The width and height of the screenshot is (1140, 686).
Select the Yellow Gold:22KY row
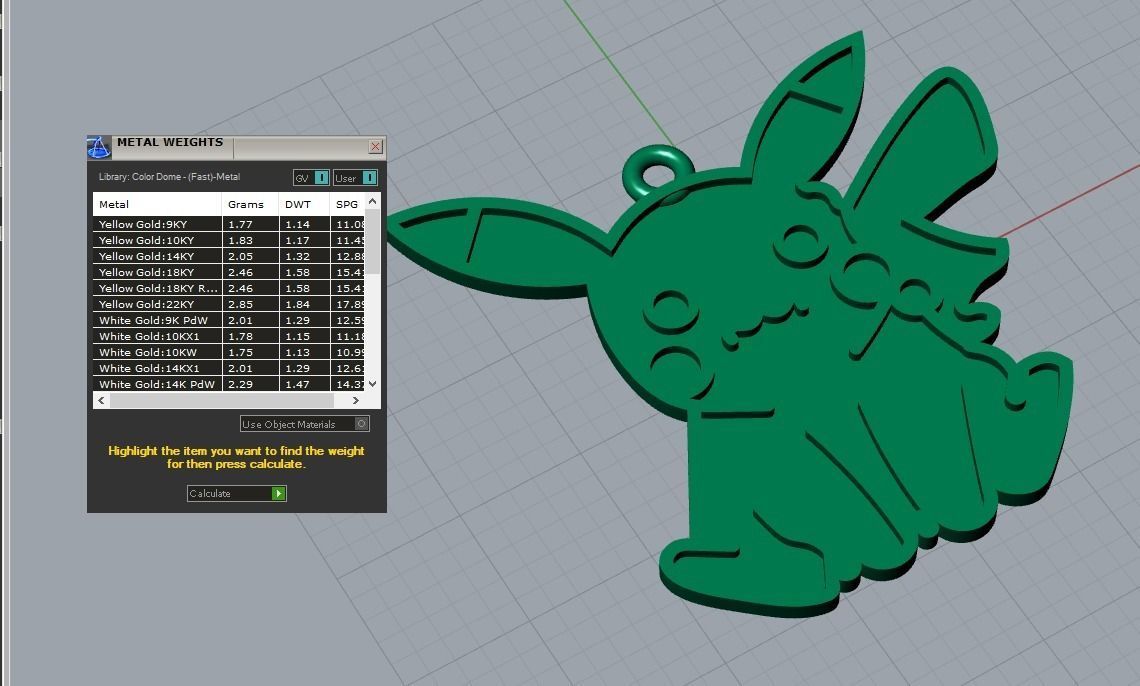pos(228,304)
